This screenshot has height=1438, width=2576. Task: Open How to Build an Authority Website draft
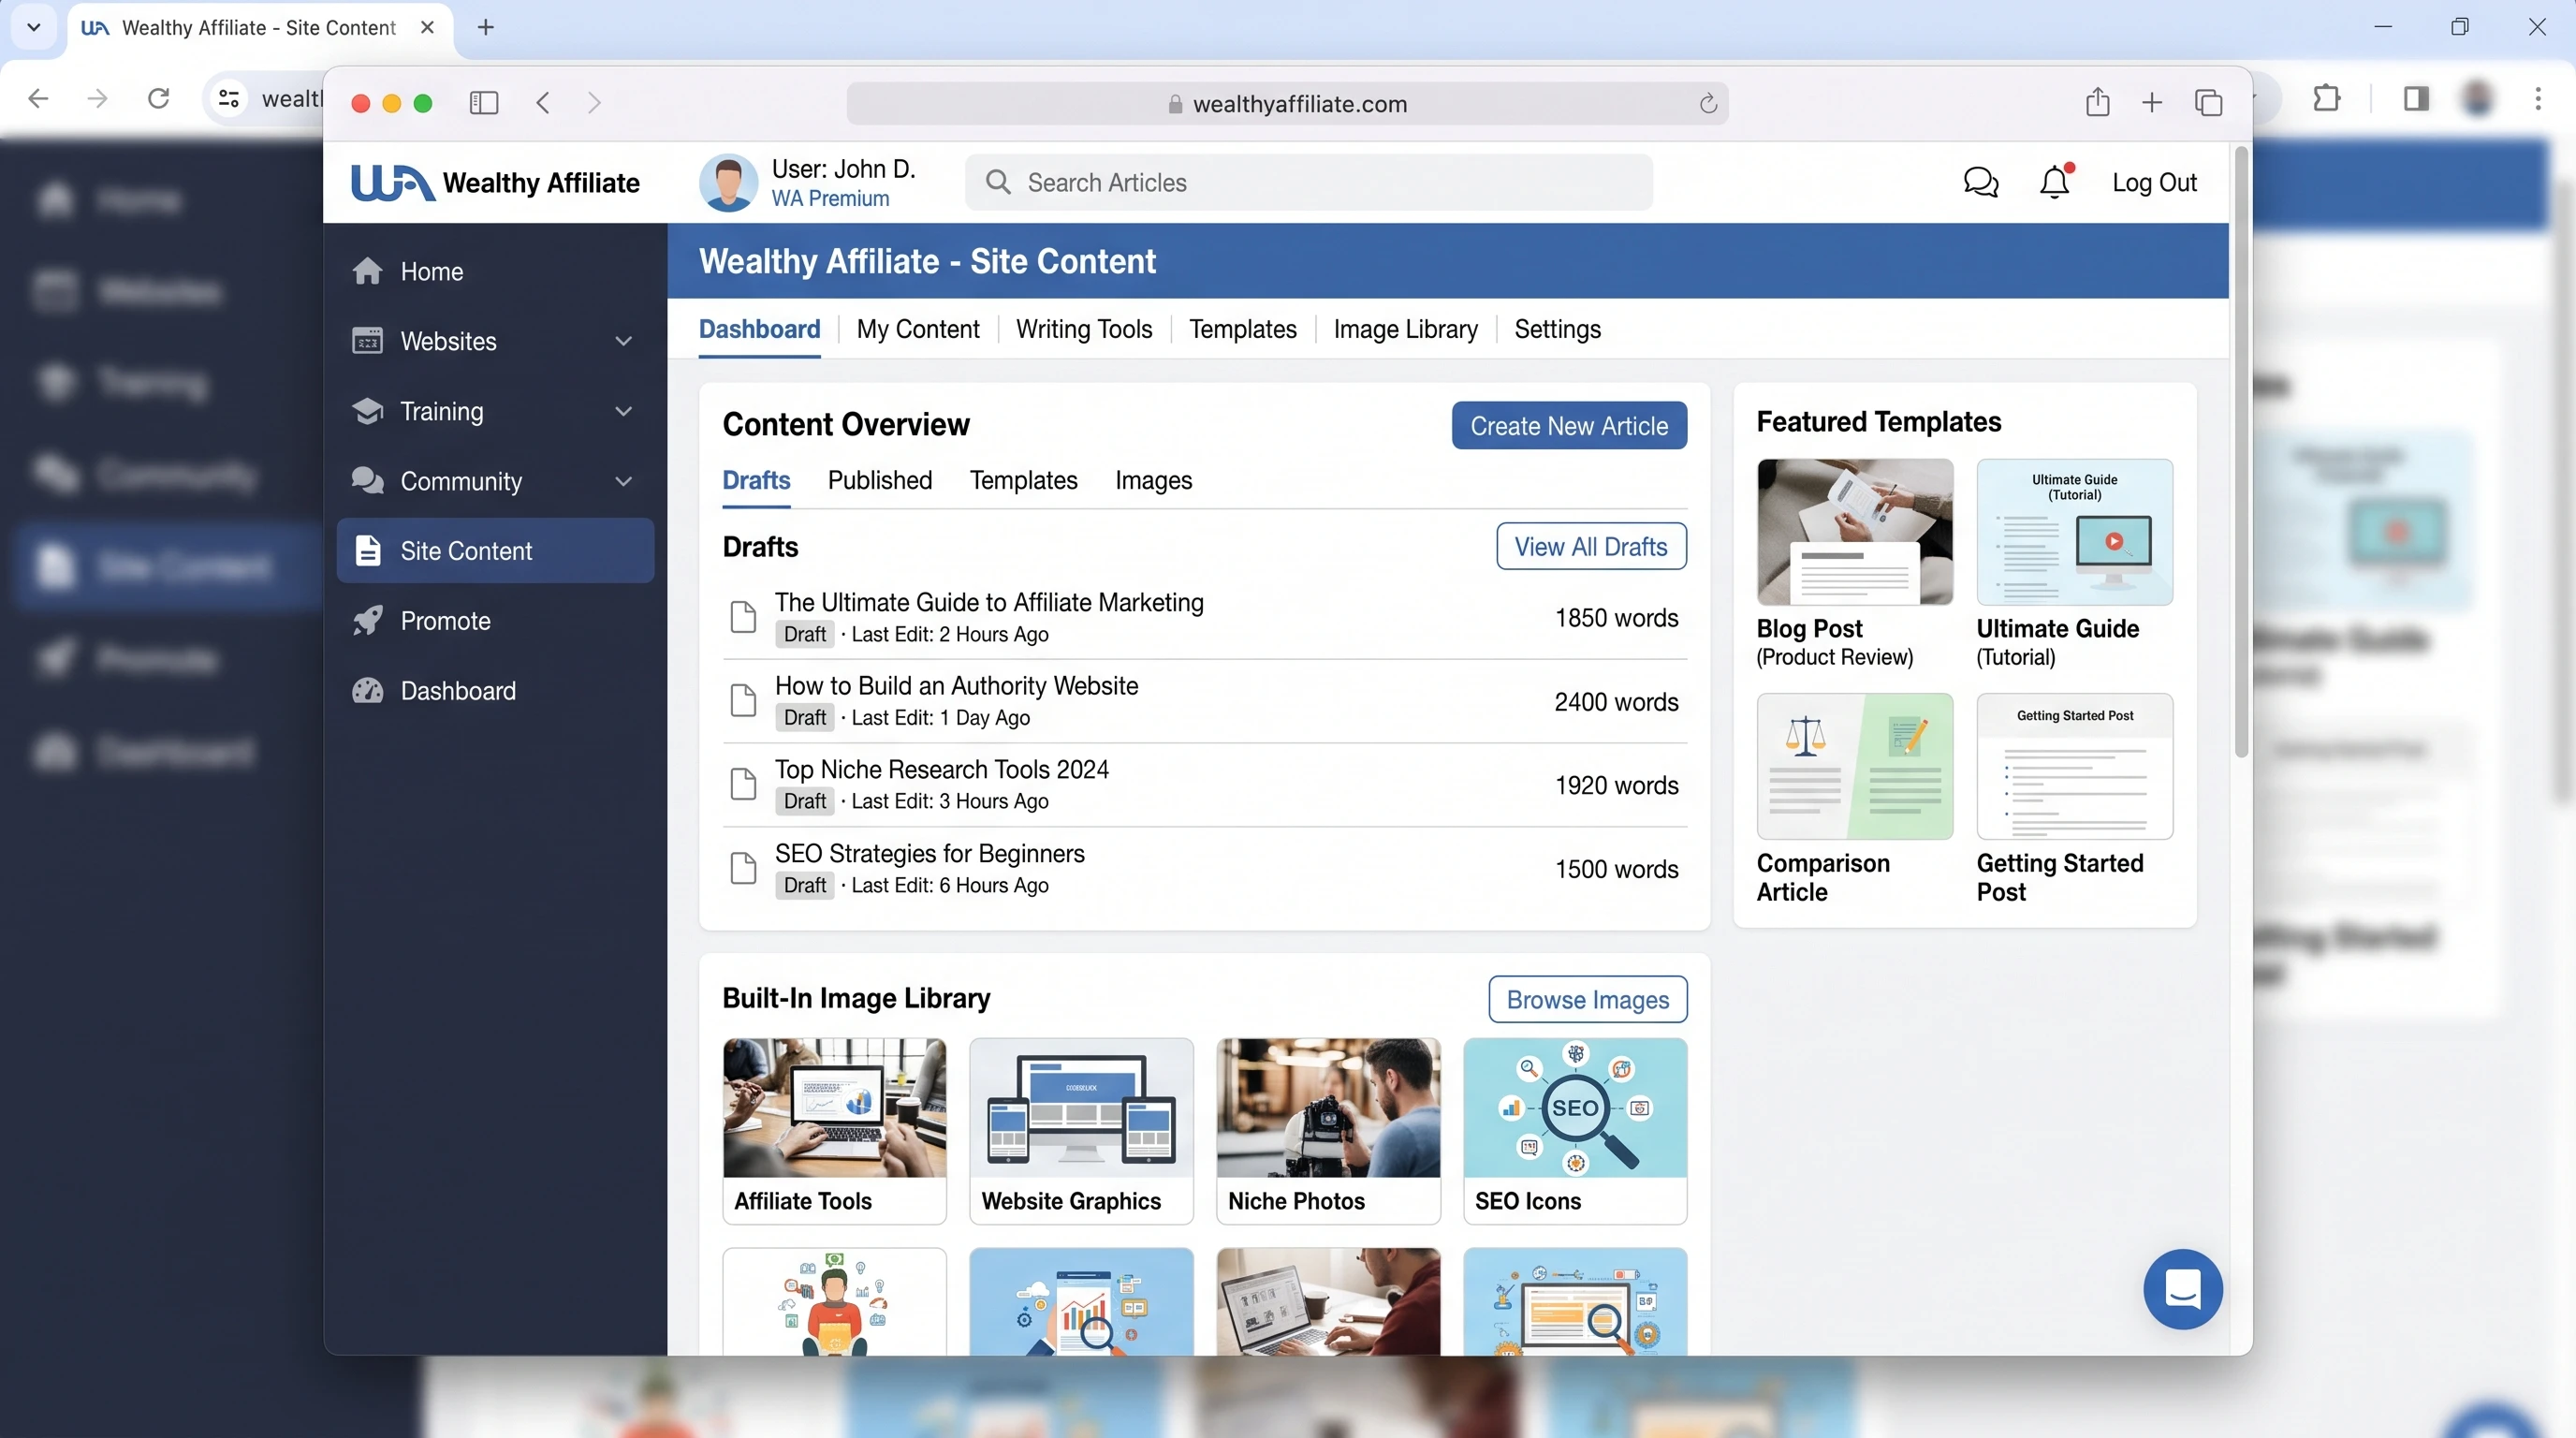[x=956, y=685]
